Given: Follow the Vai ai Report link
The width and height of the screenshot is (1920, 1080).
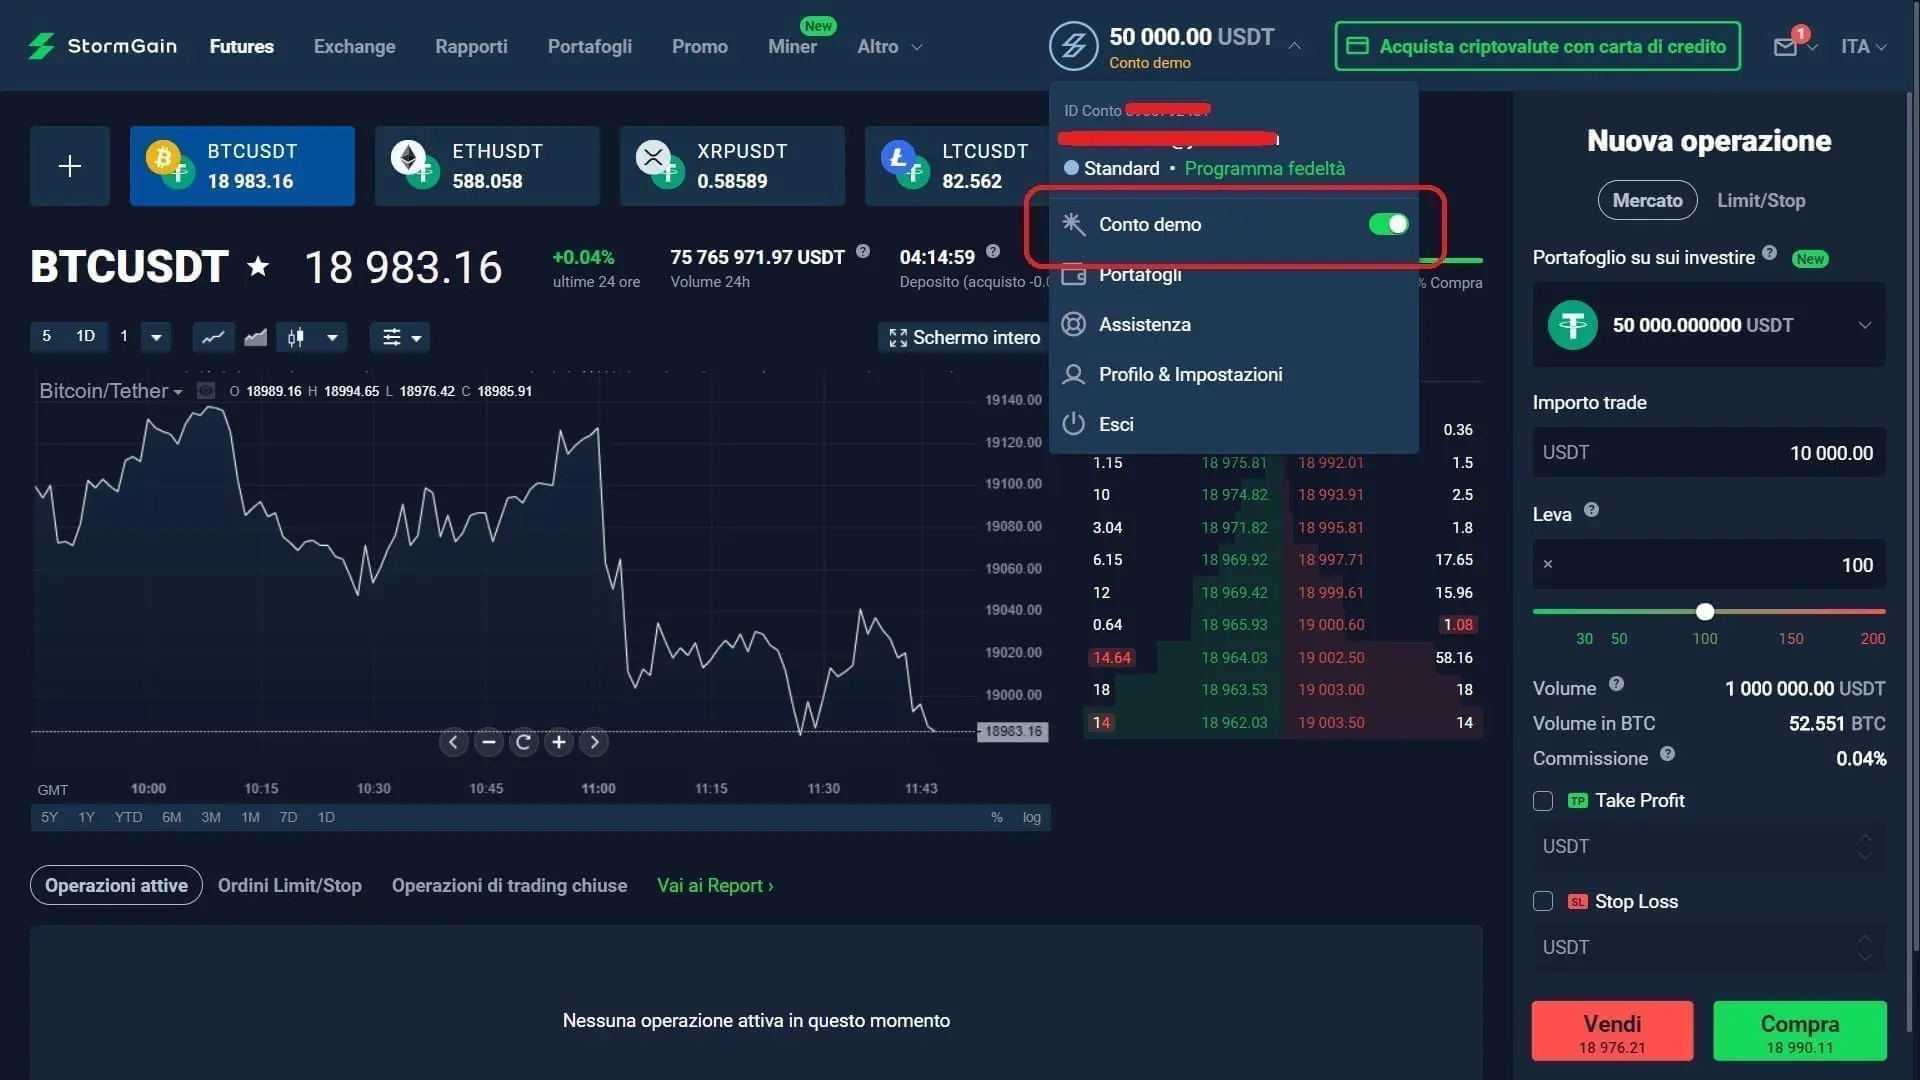Looking at the screenshot, I should coord(714,885).
